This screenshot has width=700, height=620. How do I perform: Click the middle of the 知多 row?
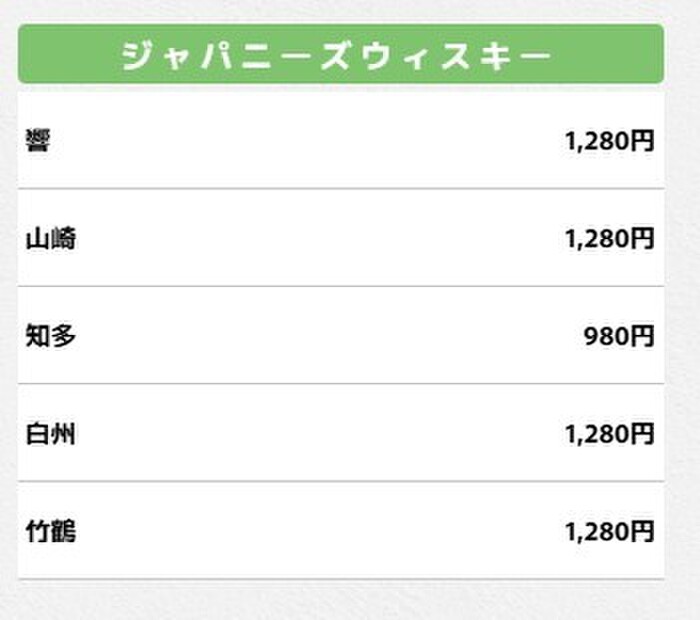tap(341, 335)
